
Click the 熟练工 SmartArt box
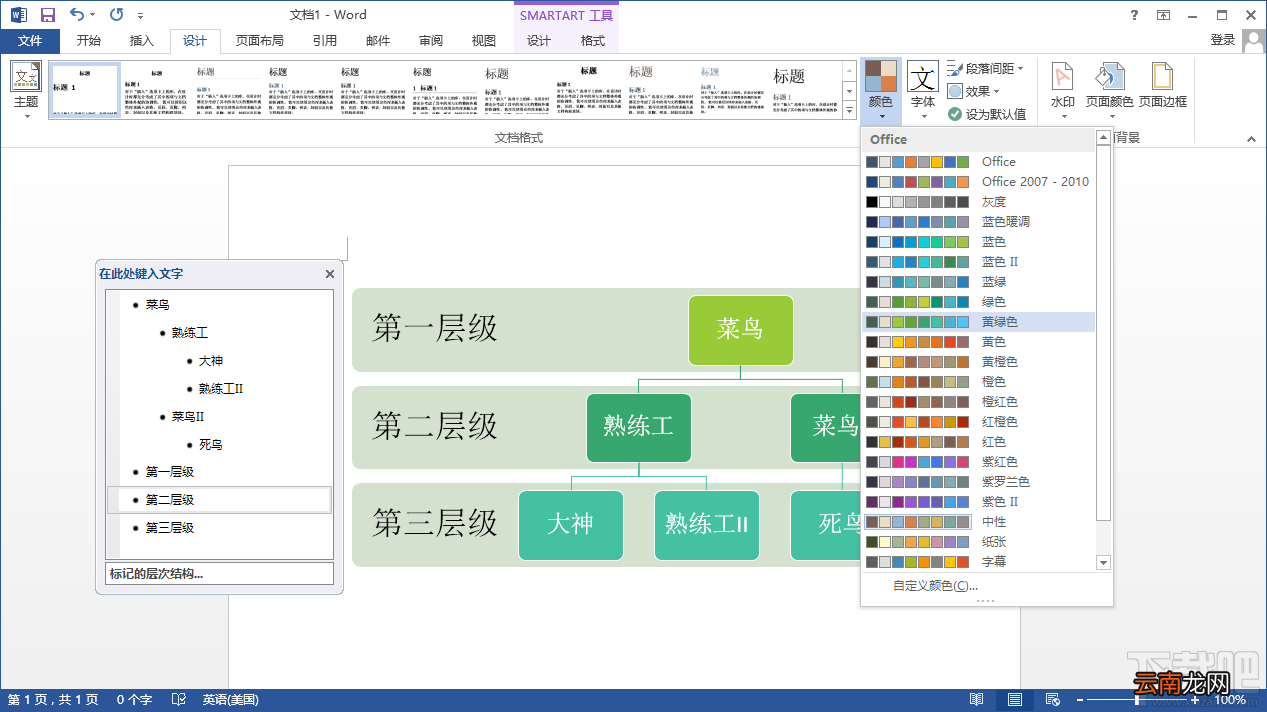(639, 427)
